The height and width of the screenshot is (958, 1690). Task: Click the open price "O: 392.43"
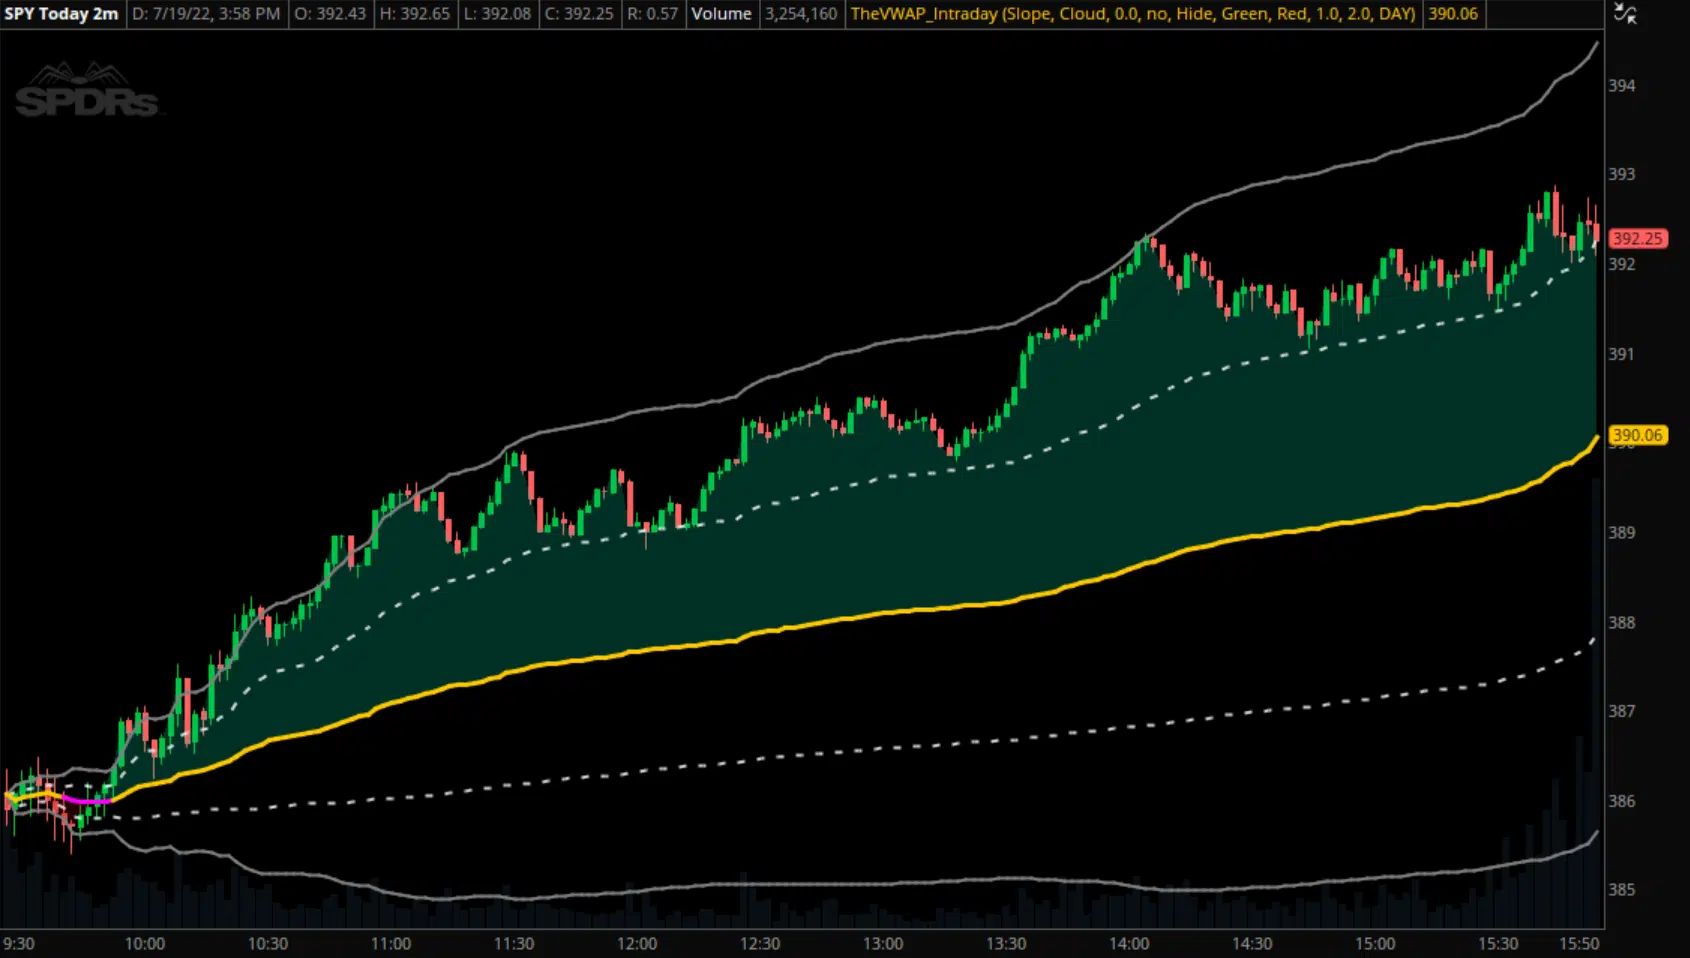330,14
